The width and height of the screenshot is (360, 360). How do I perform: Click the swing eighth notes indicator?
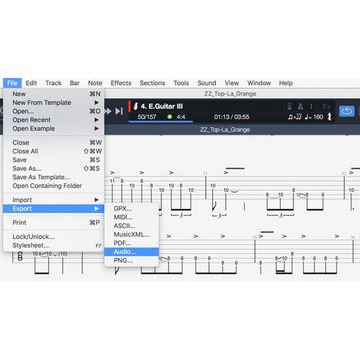(295, 117)
